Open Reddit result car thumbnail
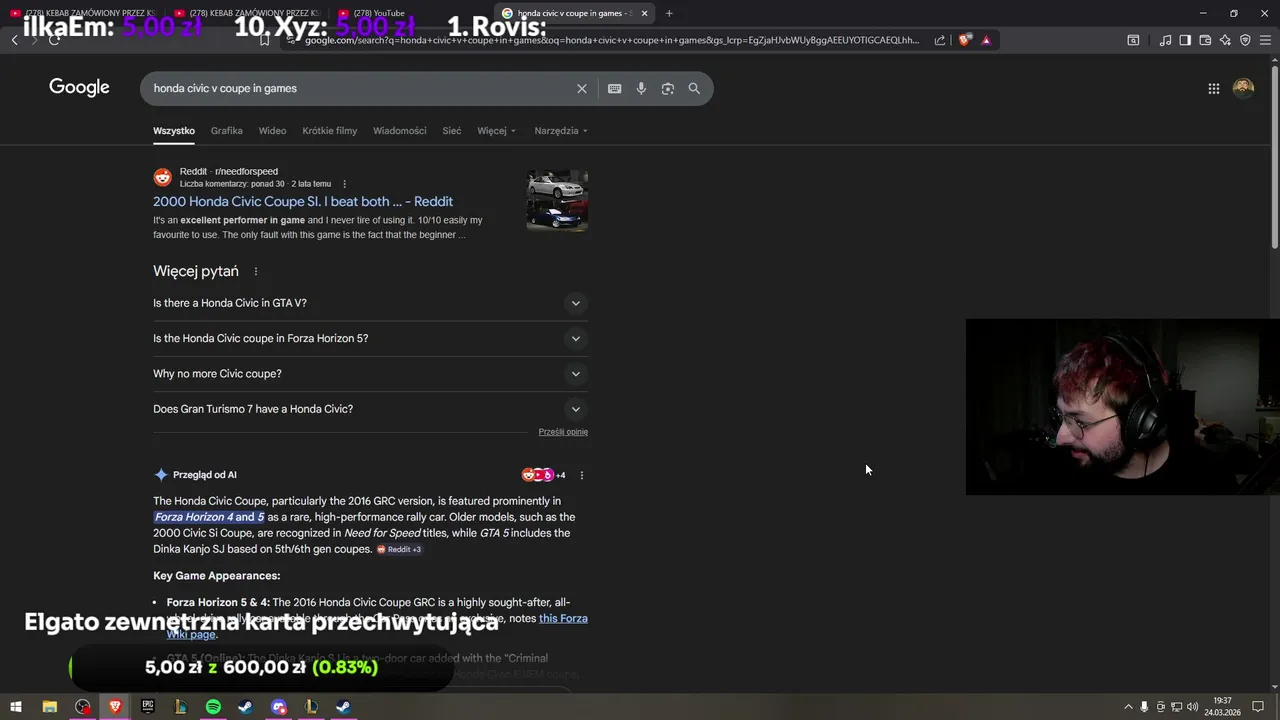Image resolution: width=1280 pixels, height=720 pixels. (557, 200)
